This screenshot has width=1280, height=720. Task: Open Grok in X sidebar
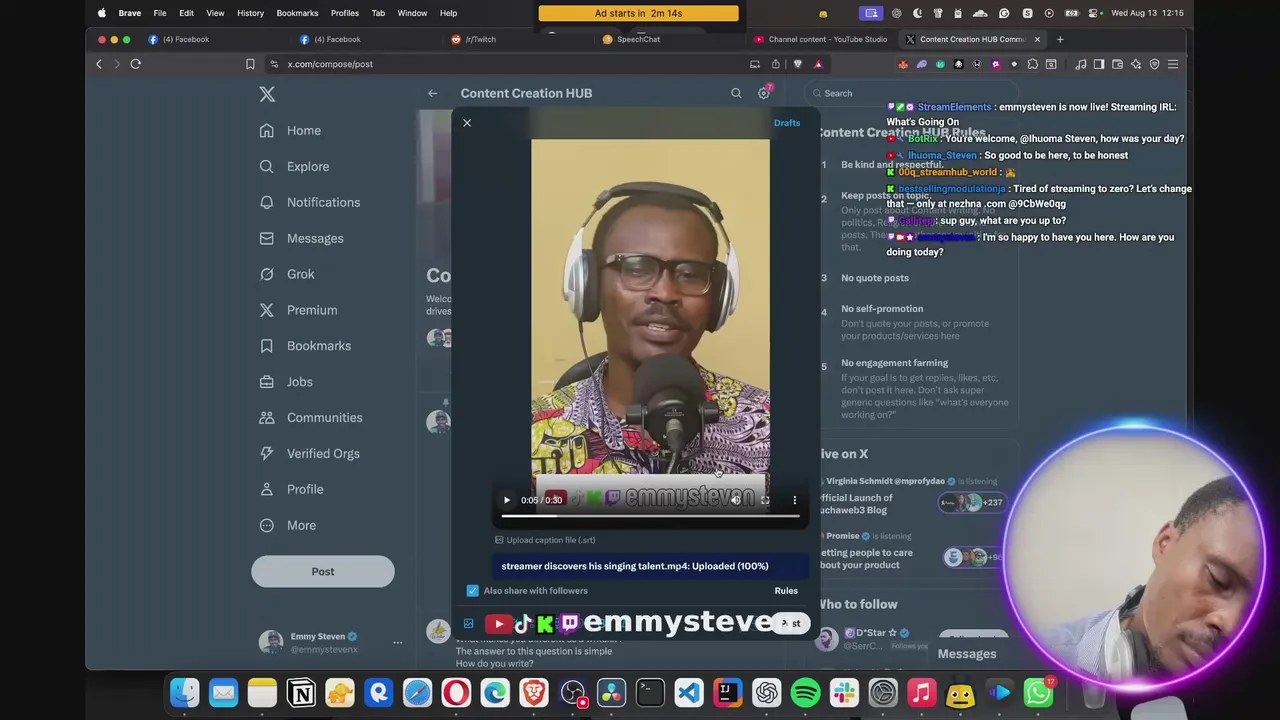[287, 274]
